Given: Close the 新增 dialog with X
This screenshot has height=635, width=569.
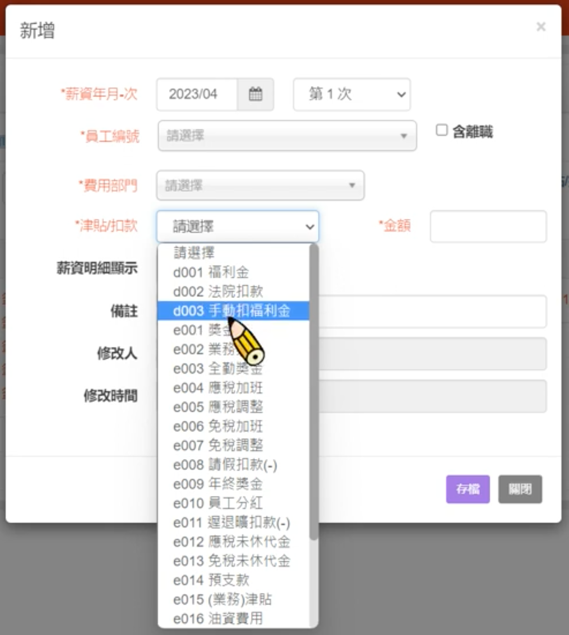Looking at the screenshot, I should [x=541, y=27].
